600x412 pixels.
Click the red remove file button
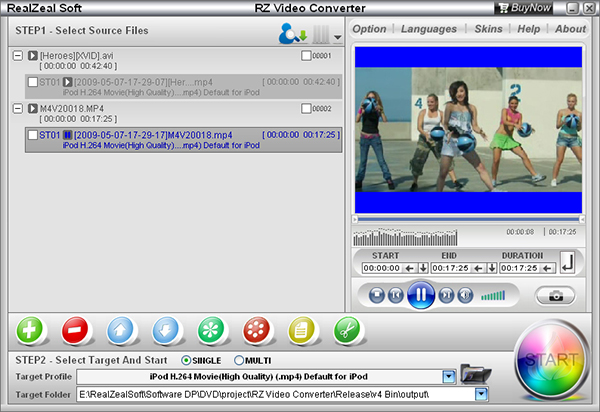coord(75,330)
